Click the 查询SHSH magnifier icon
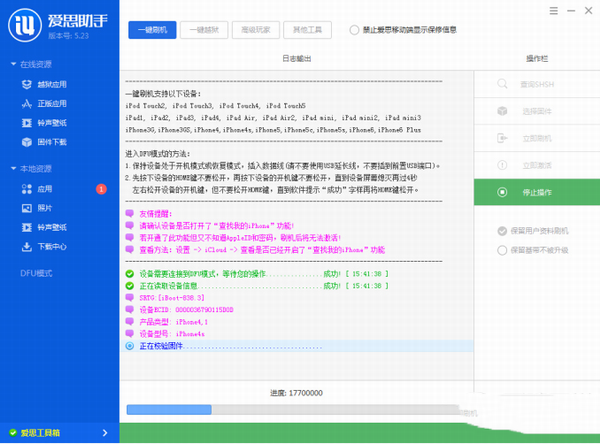Image resolution: width=600 pixels, height=444 pixels. [x=502, y=84]
